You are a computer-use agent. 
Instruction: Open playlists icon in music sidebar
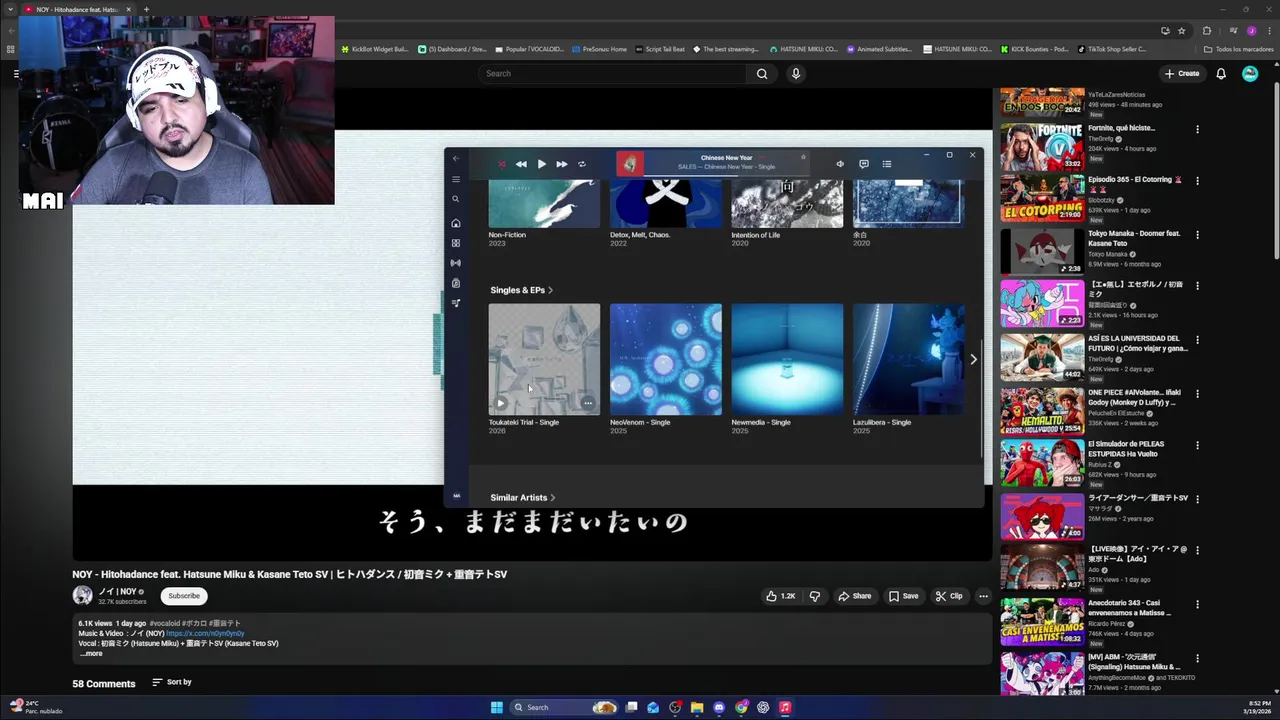[x=456, y=303]
